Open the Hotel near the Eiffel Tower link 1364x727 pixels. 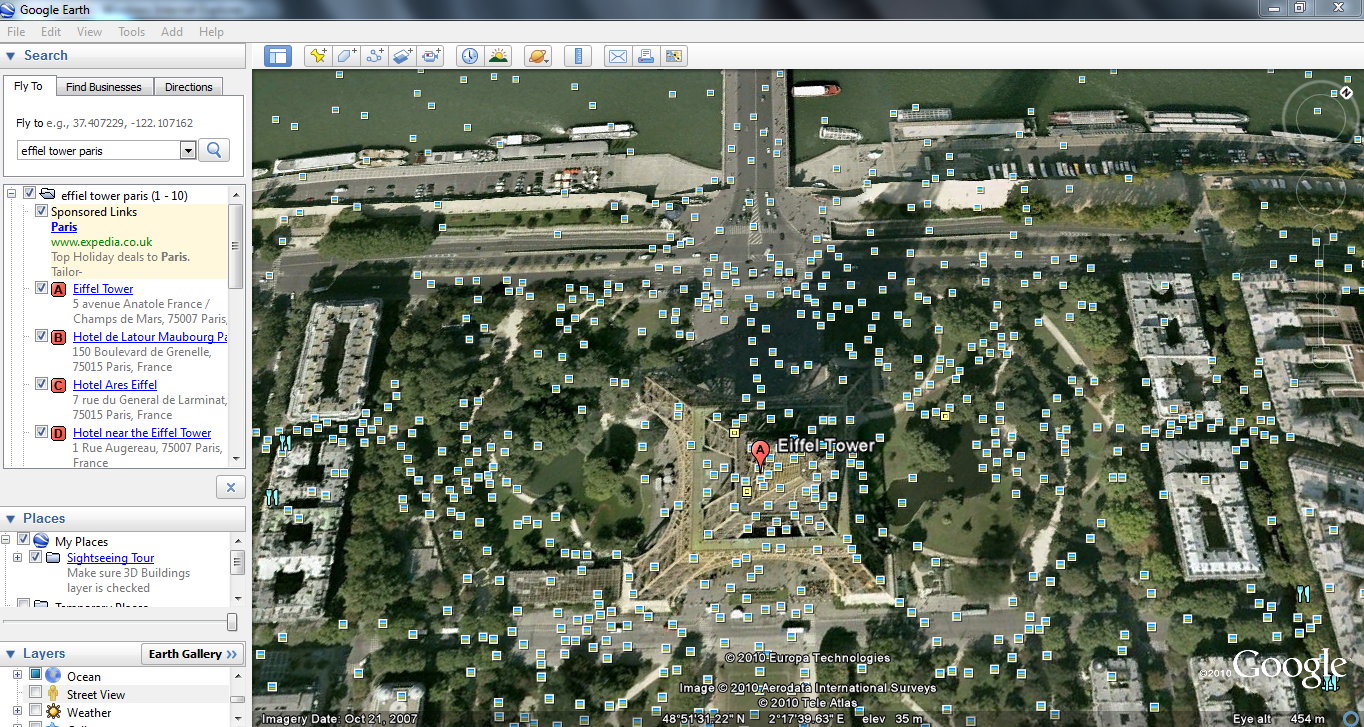142,433
